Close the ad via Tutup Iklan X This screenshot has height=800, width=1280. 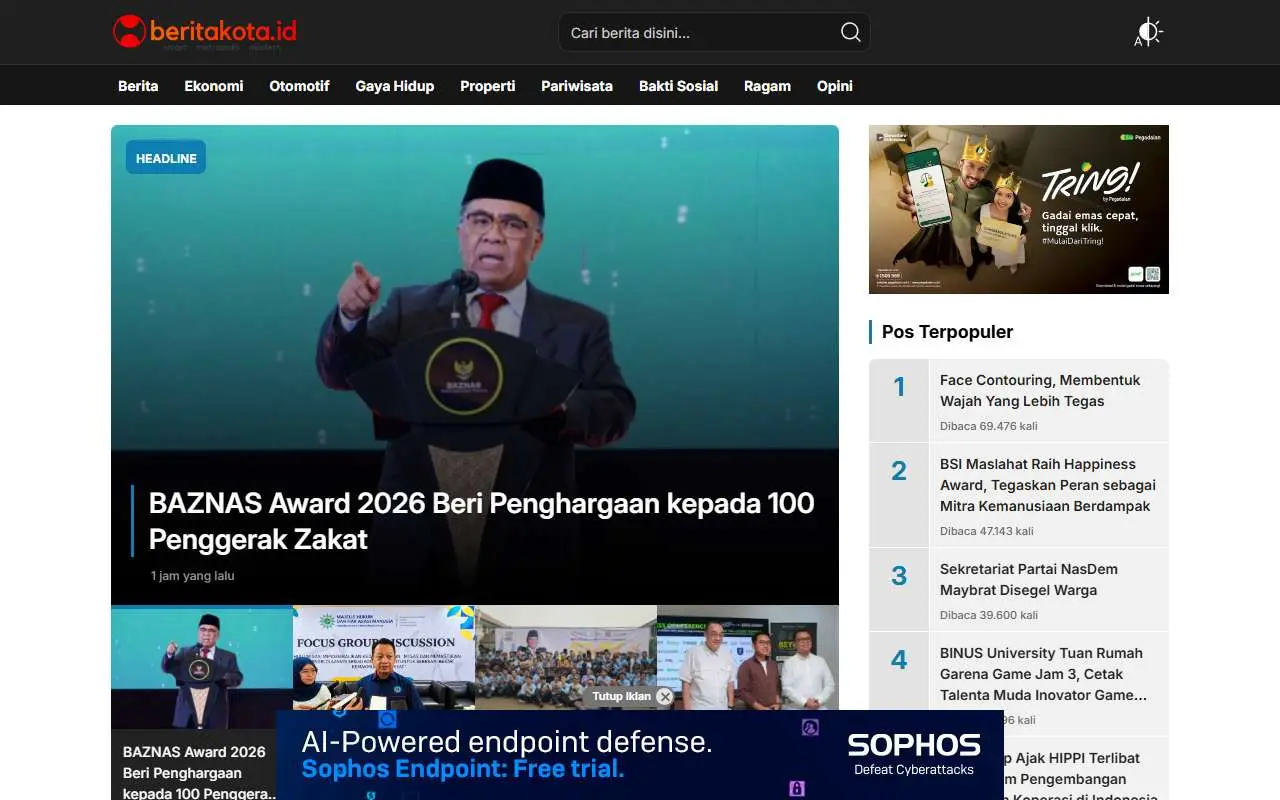pos(665,696)
